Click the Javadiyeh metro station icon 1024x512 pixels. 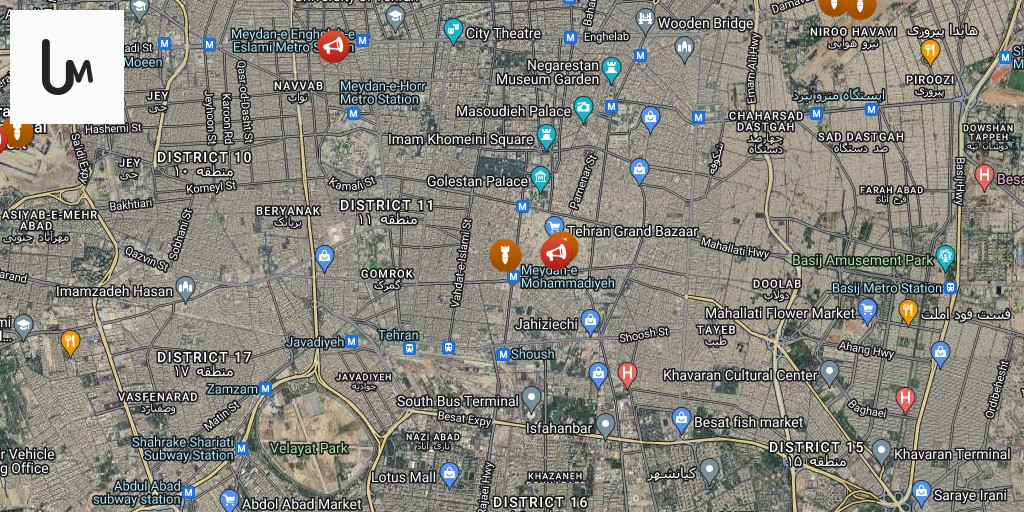tap(351, 342)
